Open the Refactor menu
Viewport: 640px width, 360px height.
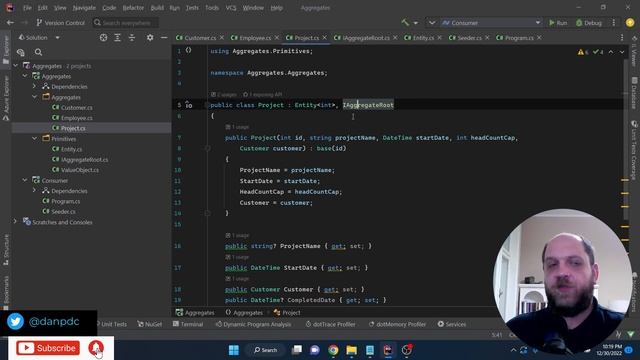click(x=133, y=8)
